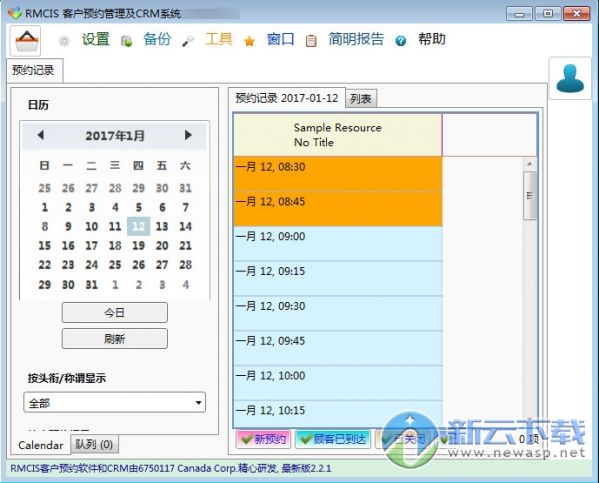Open the 窗口 menu
Image resolution: width=599 pixels, height=483 pixels.
coord(280,39)
